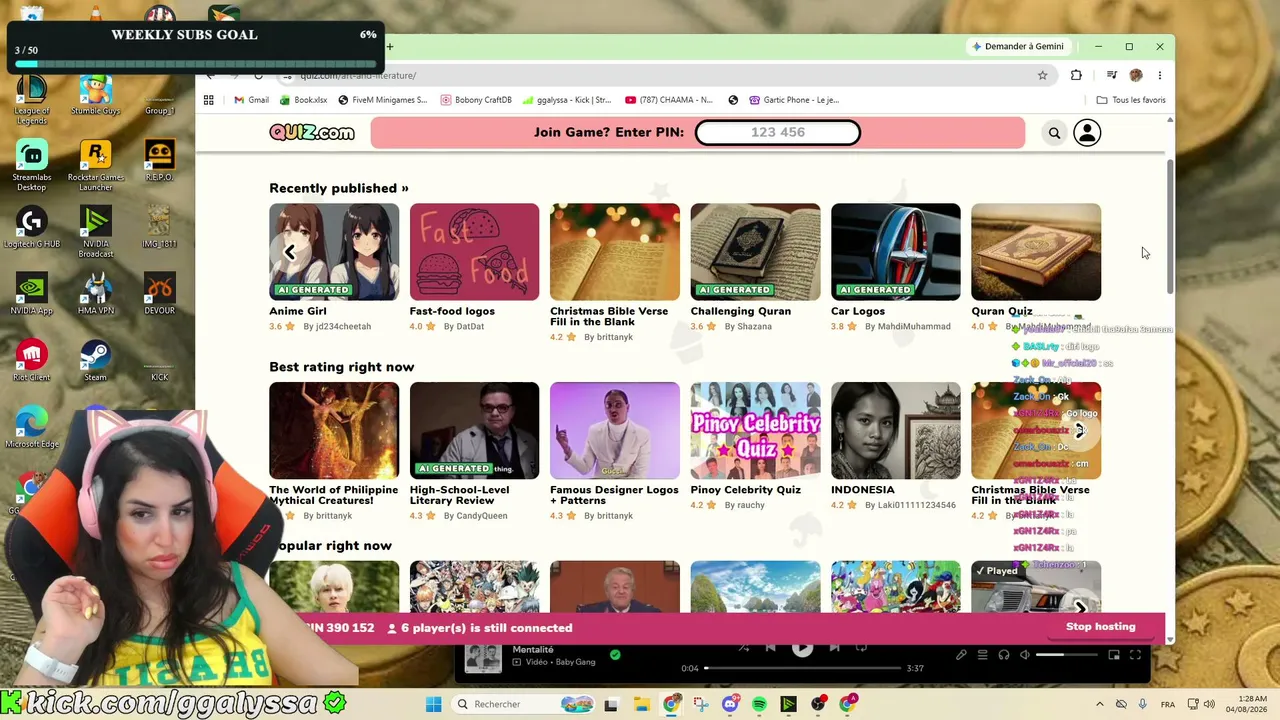Image resolution: width=1280 pixels, height=720 pixels.
Task: Open Snipping Tool from the taskbar
Action: tap(701, 704)
